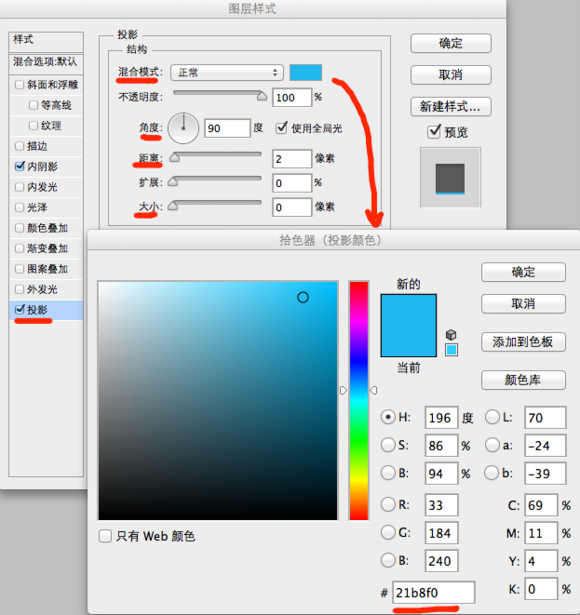This screenshot has height=615, width=580.
Task: Check the 只有 Web 颜色 checkbox
Action: tap(105, 536)
